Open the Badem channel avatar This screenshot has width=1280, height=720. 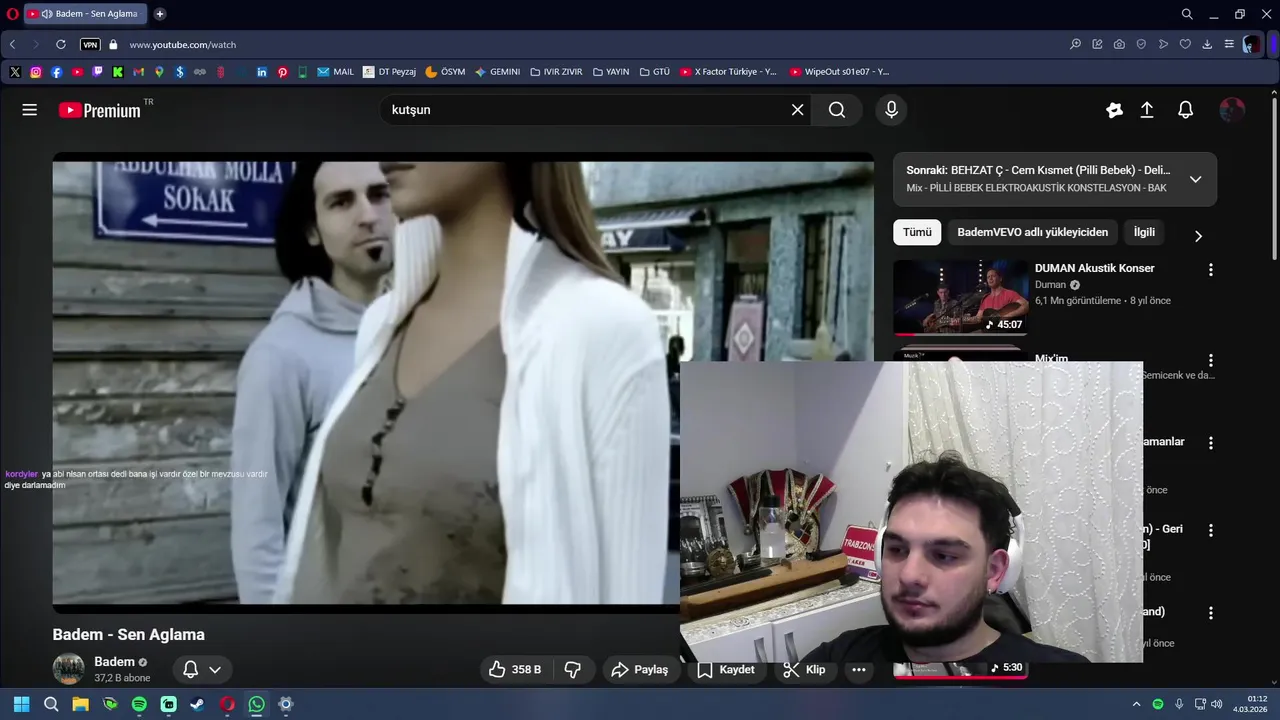(x=69, y=669)
